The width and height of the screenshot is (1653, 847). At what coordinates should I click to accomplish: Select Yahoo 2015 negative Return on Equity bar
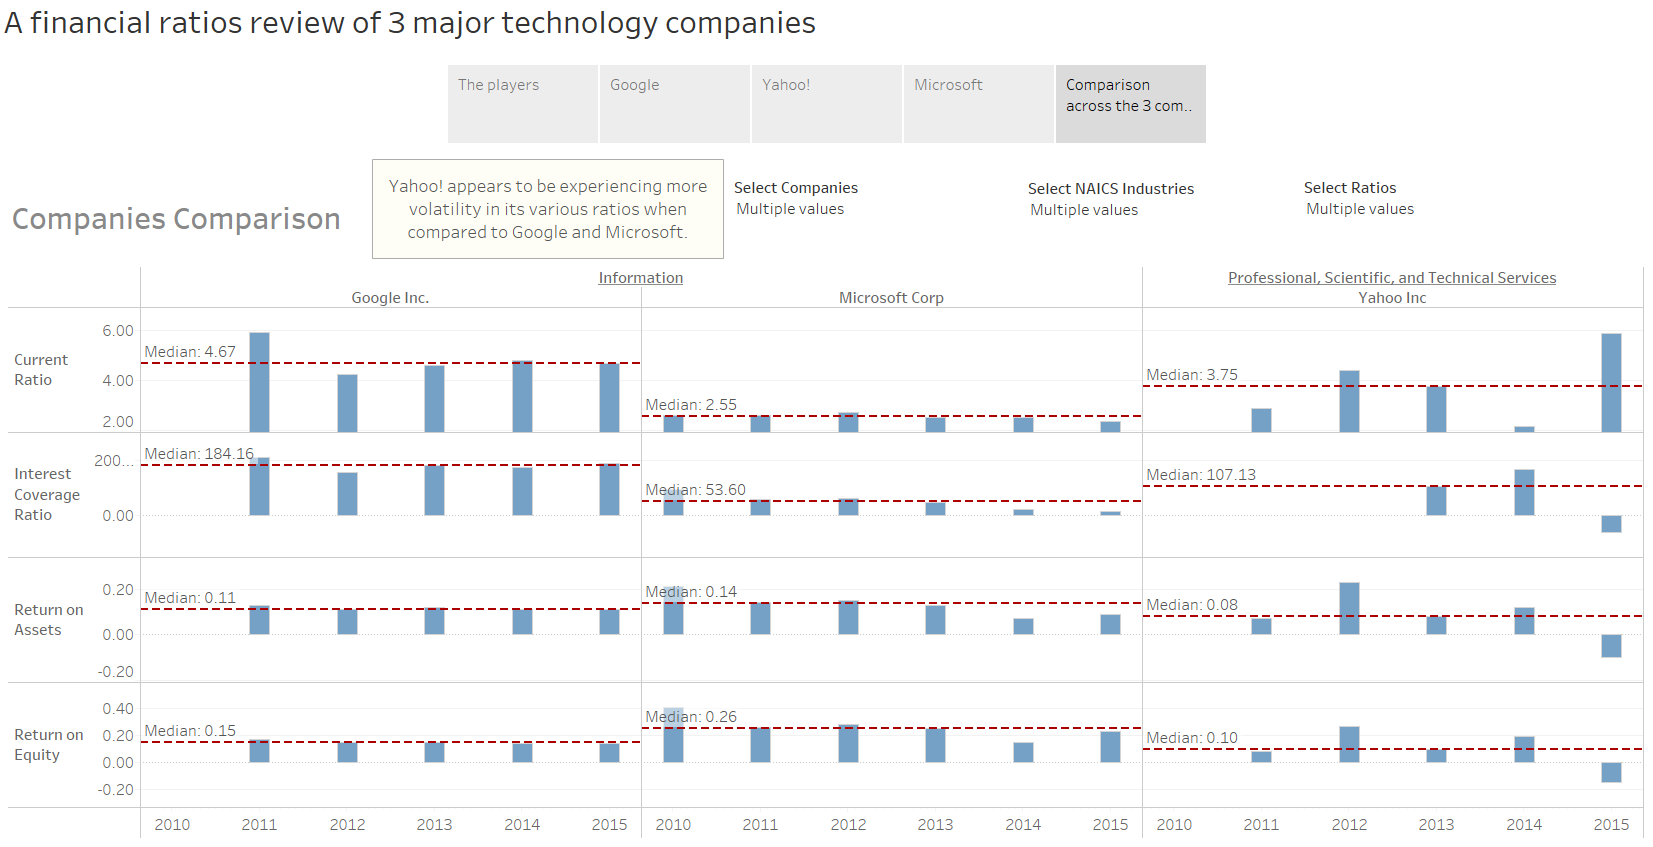pos(1611,772)
